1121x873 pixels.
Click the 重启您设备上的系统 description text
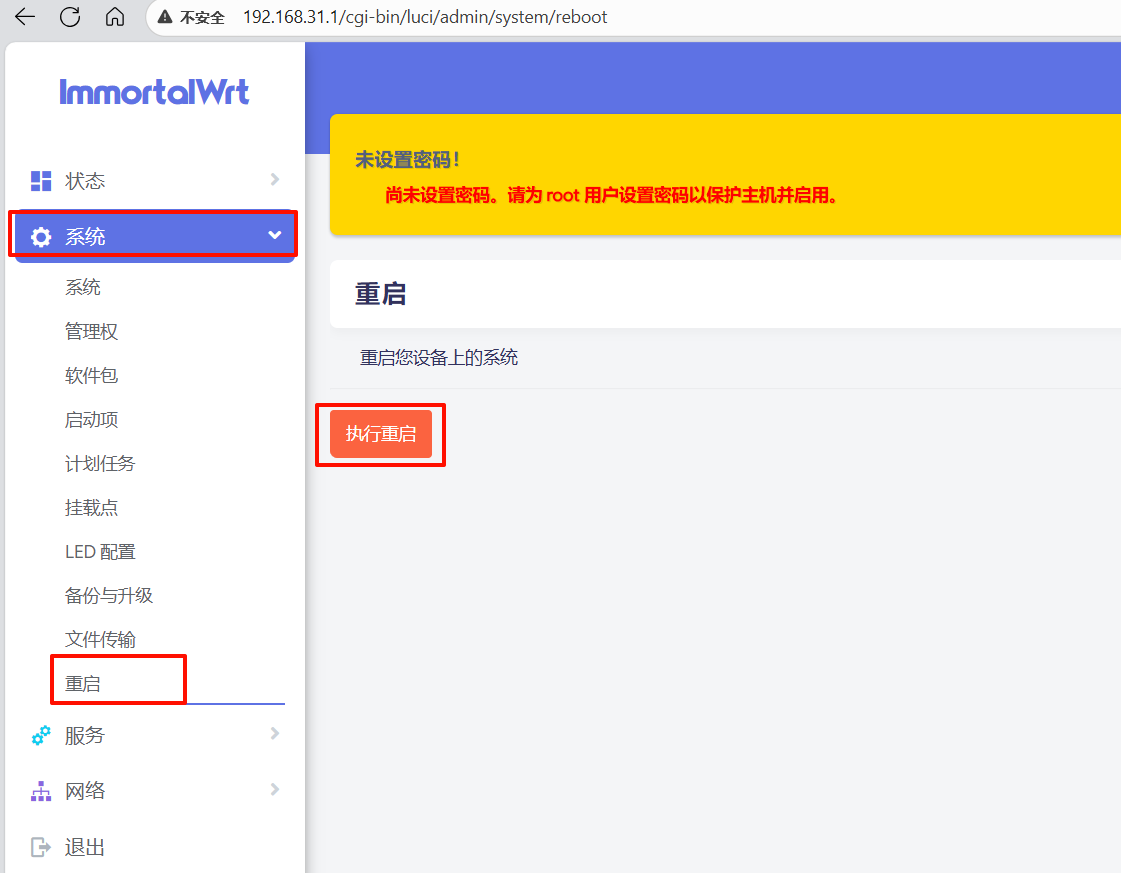(439, 357)
